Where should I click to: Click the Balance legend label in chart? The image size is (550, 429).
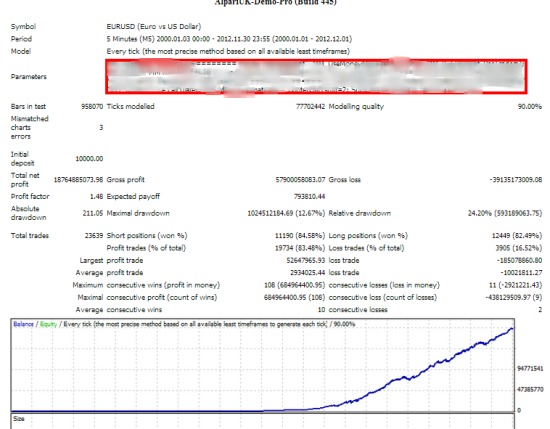coord(24,324)
